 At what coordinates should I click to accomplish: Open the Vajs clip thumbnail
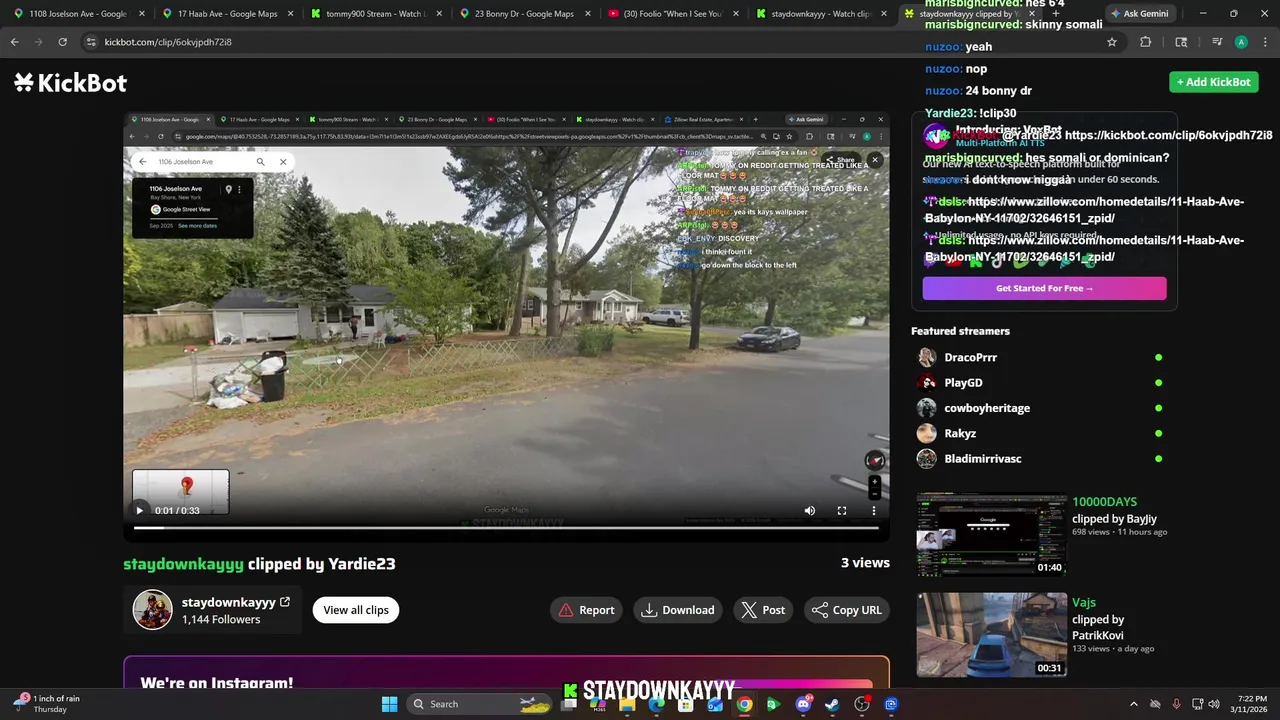[x=992, y=635]
